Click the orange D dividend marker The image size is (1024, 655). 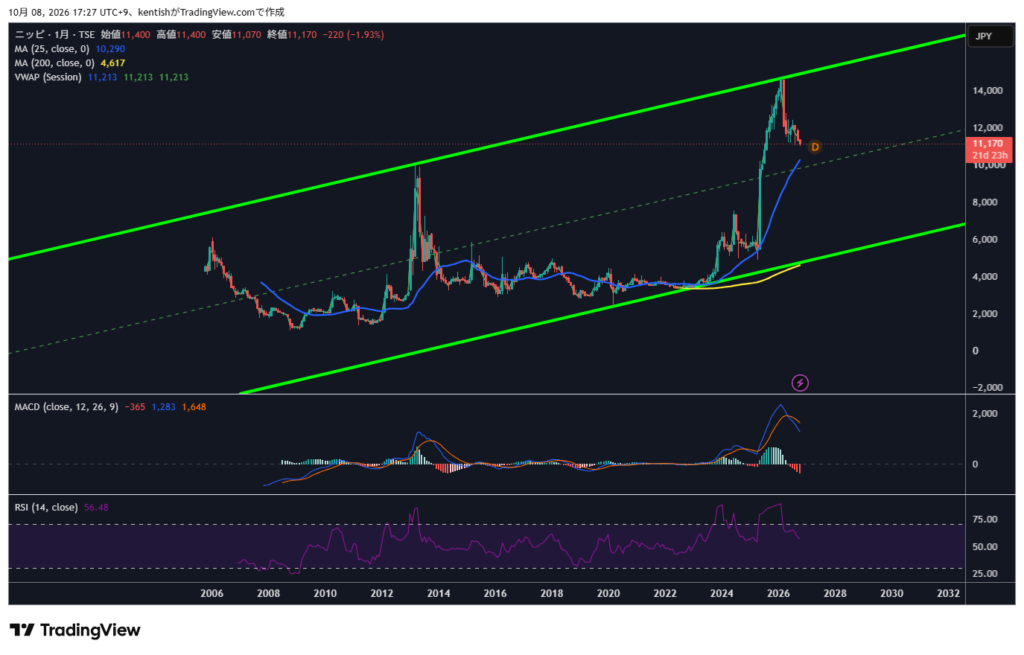[x=814, y=148]
